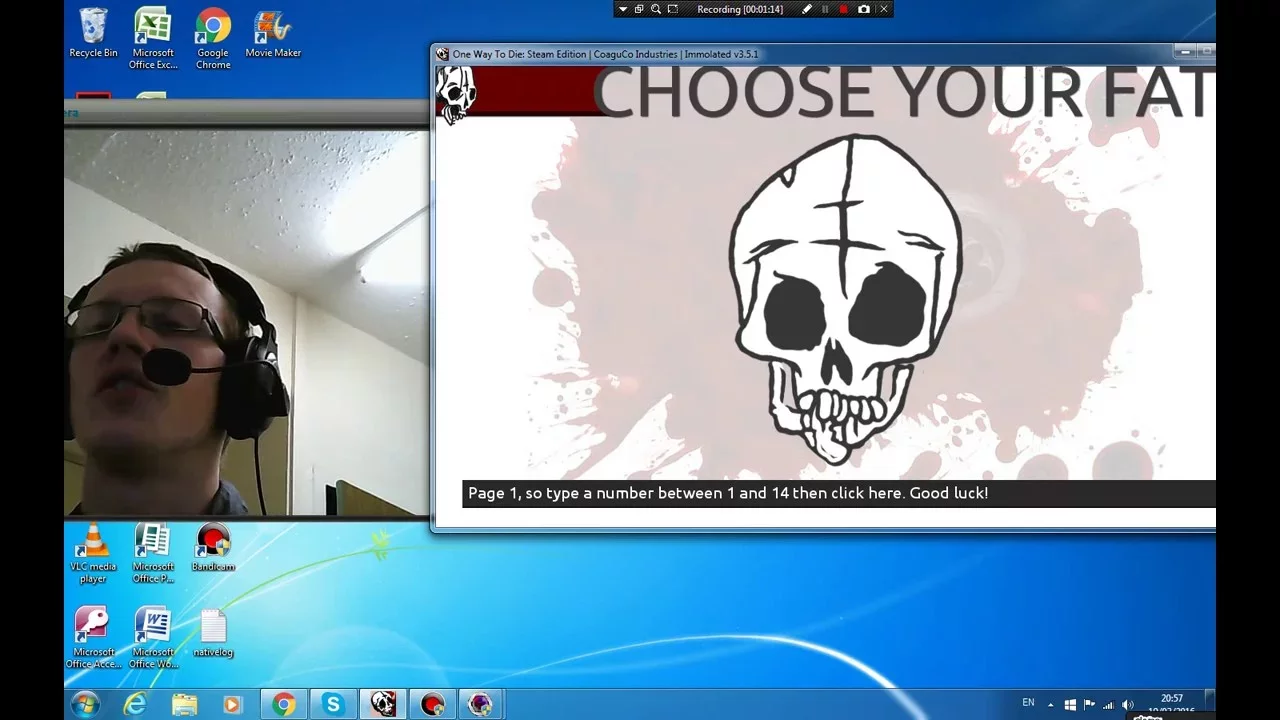Close the recording control bar
Screen dimensions: 1280x720
point(883,9)
